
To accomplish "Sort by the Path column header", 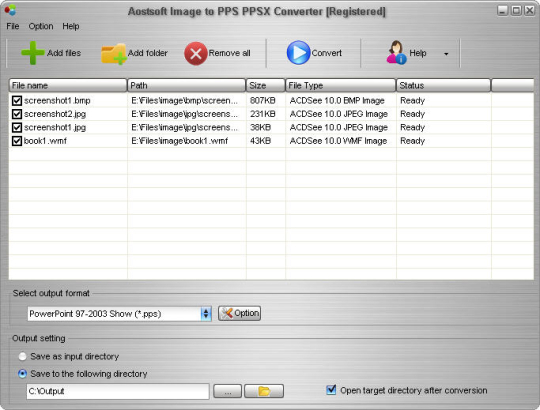I will (x=186, y=85).
